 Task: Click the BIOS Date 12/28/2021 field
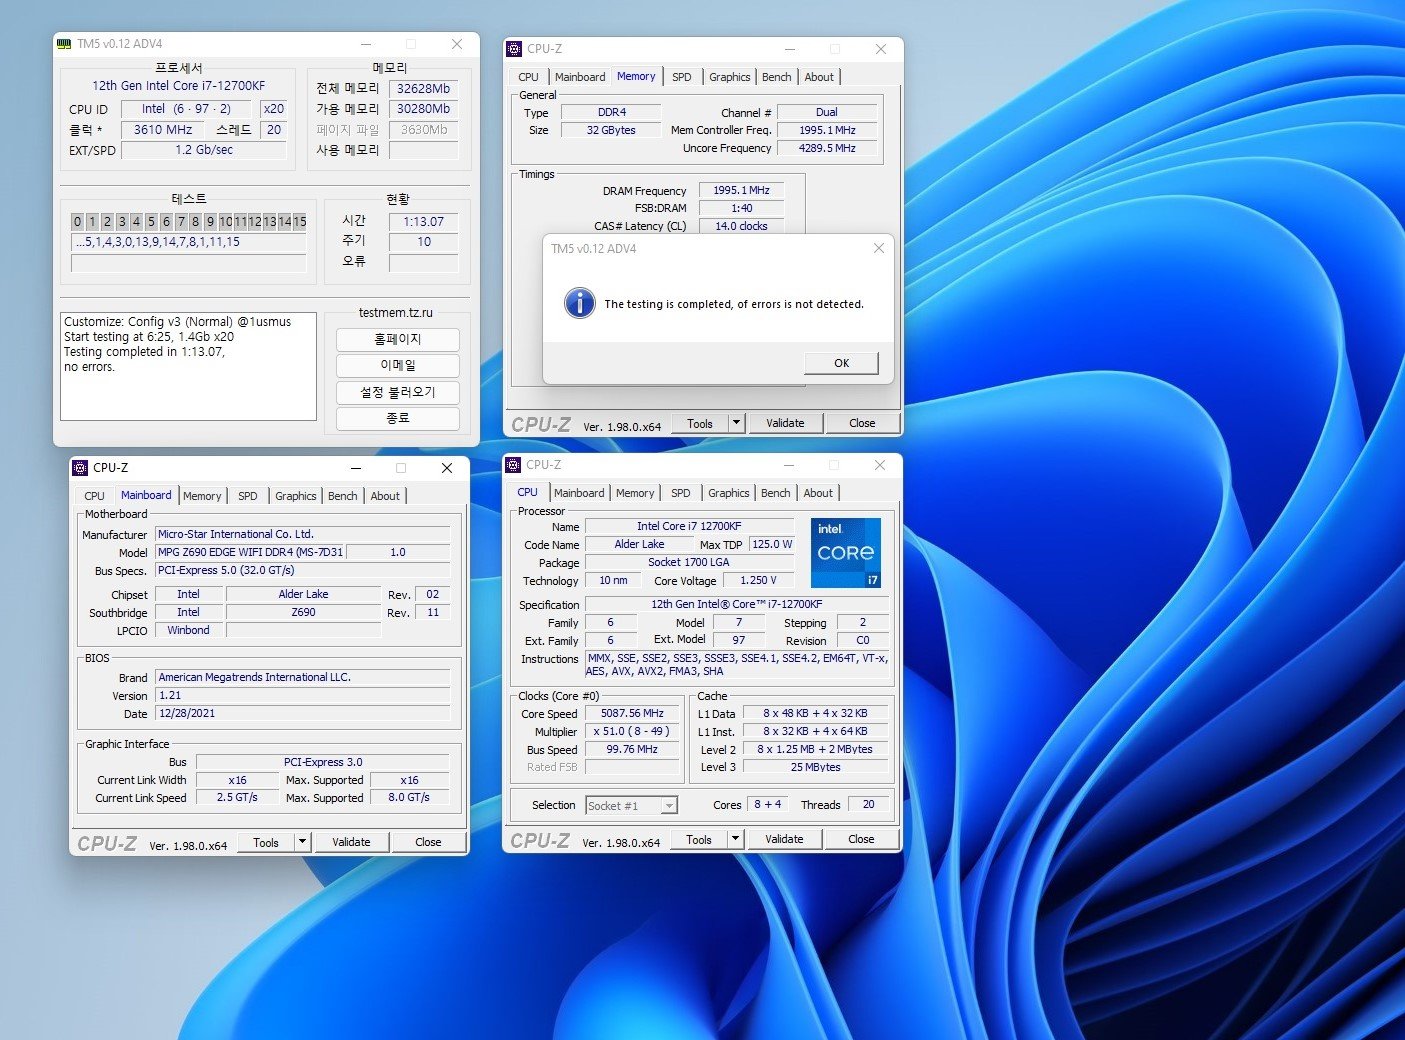(x=303, y=714)
